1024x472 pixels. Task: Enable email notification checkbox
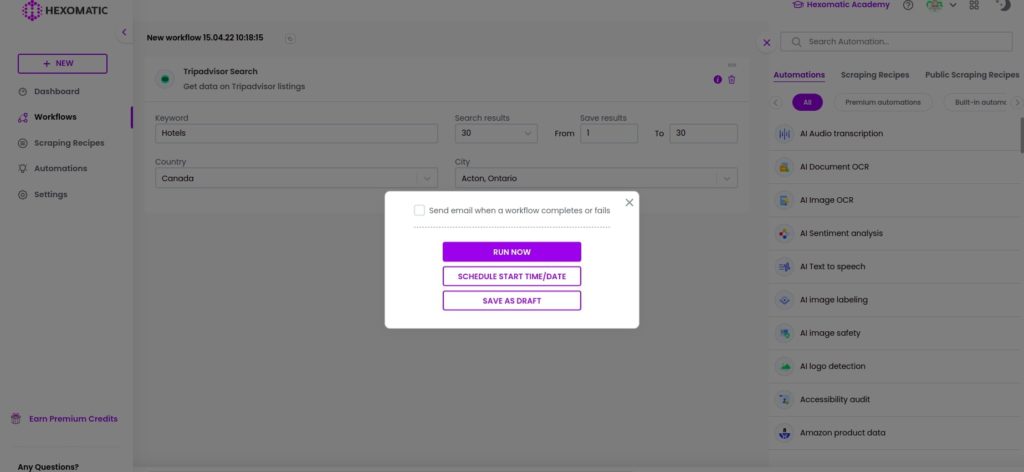click(419, 210)
